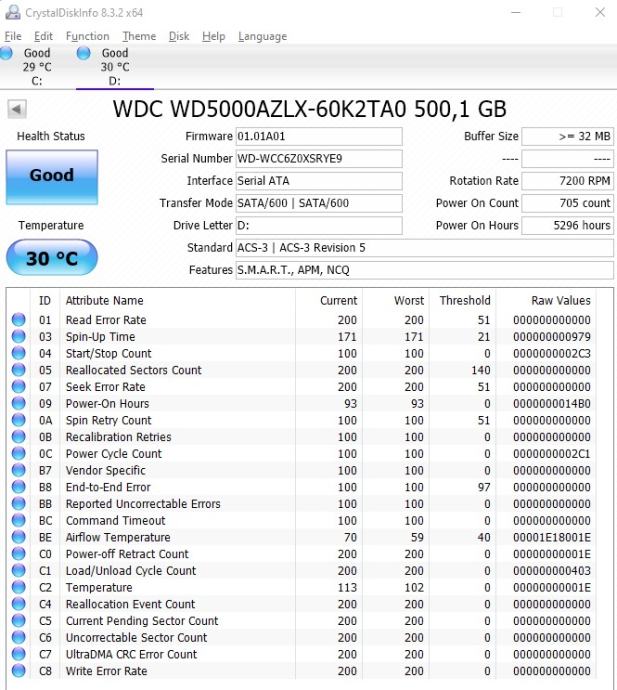Click status icon of Write Error Rate

coord(18,671)
